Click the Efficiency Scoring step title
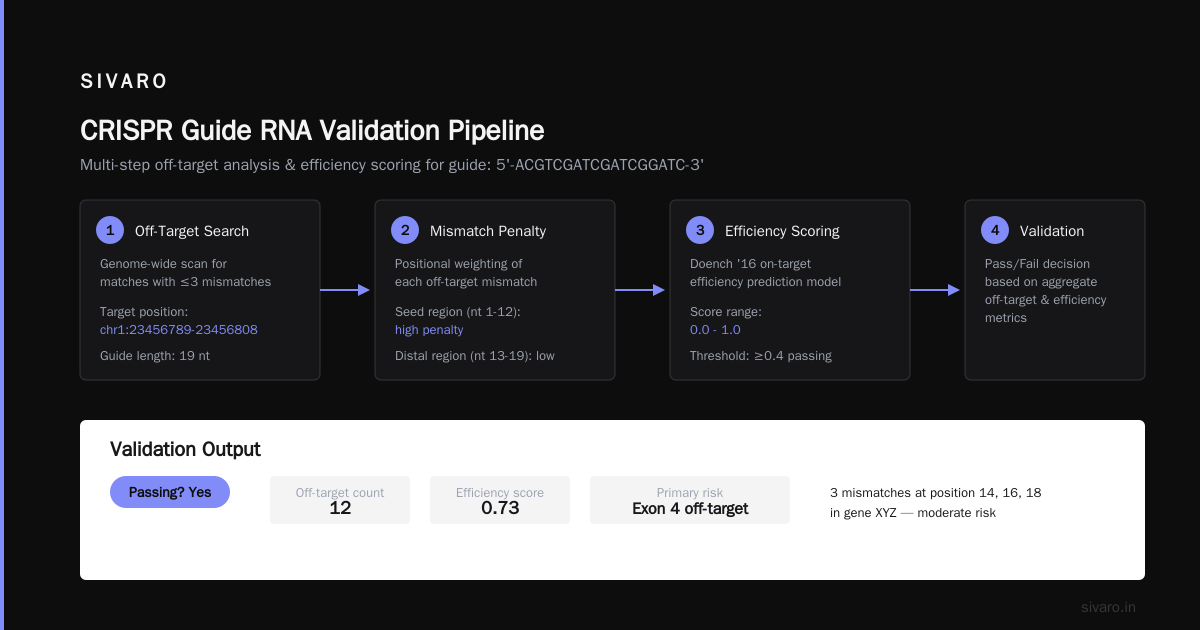 [782, 231]
